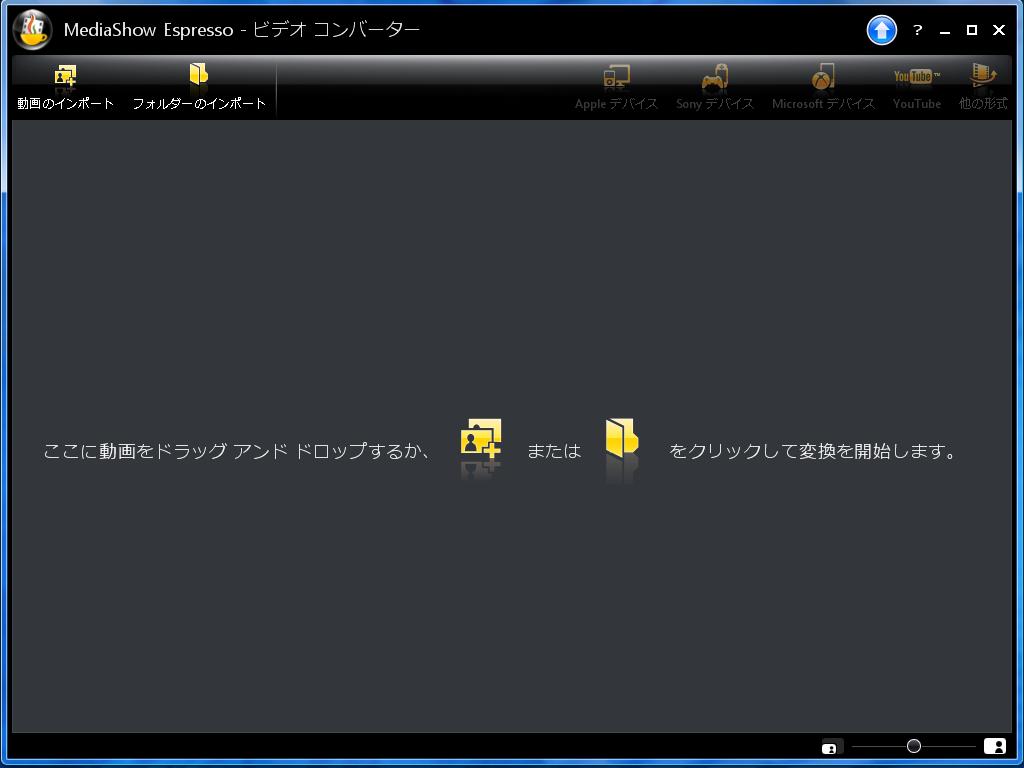Minimize the MediaShow Espresso window
The image size is (1024, 768).
[944, 30]
